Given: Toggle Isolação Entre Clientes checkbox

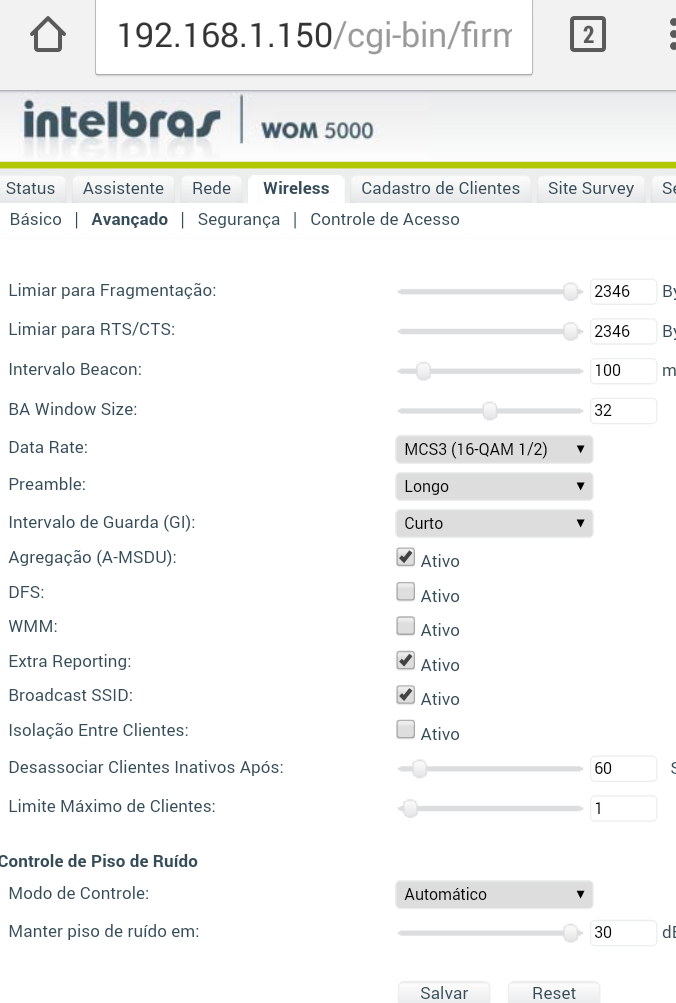Looking at the screenshot, I should (405, 730).
